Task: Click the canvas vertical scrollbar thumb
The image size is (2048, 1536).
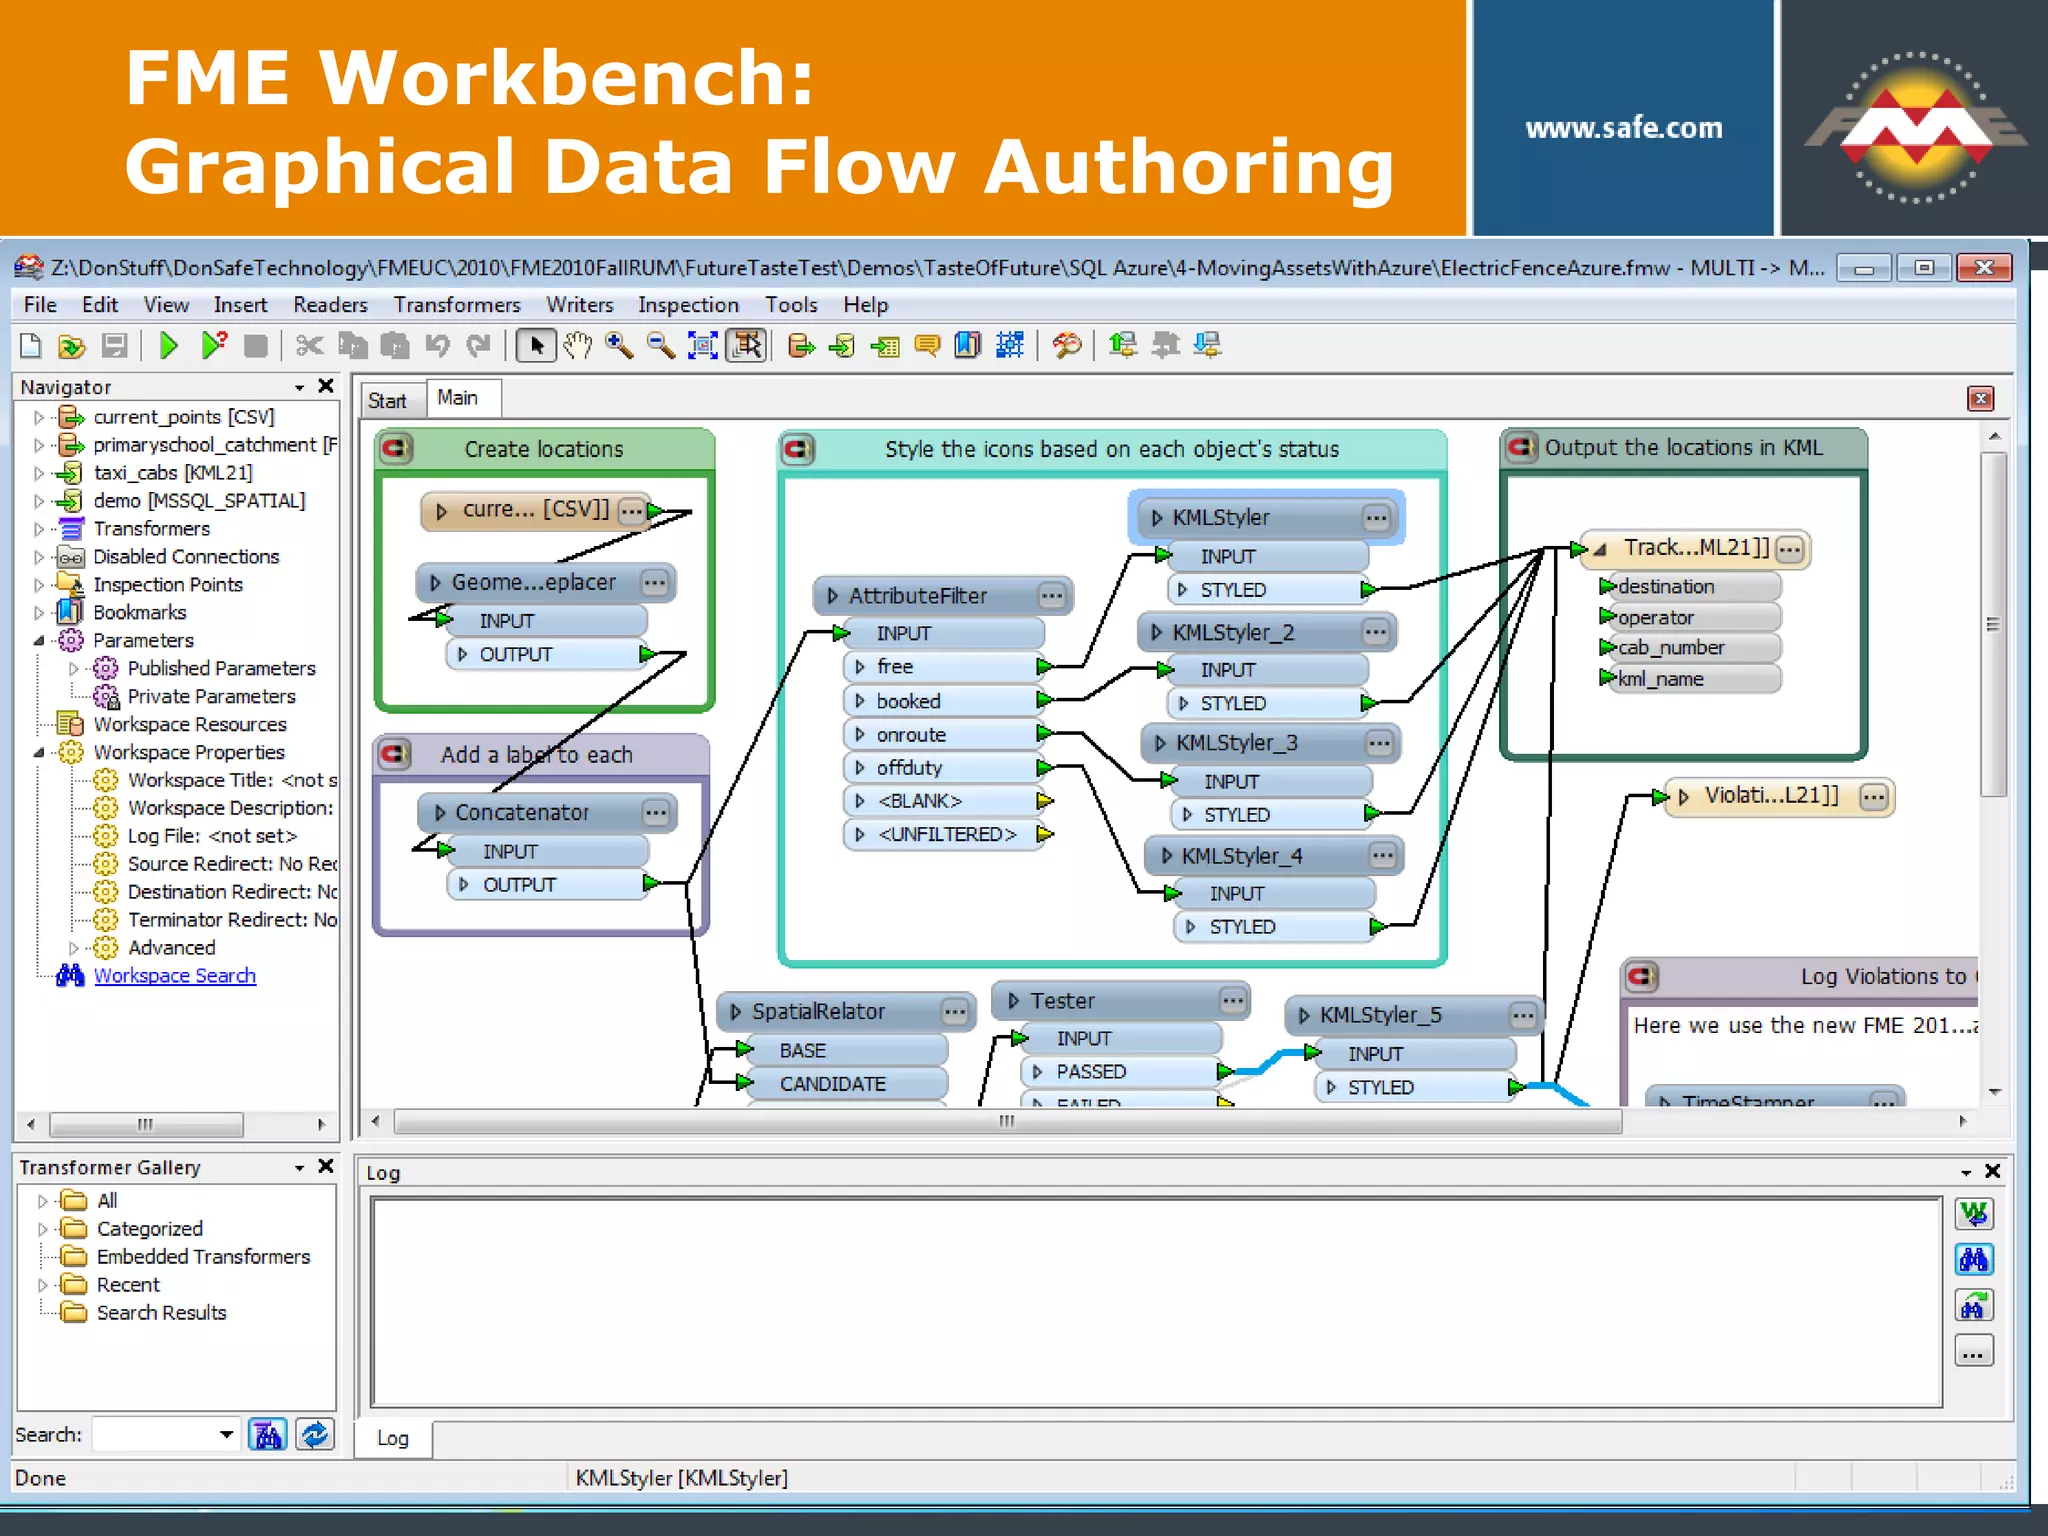Action: 1994,625
